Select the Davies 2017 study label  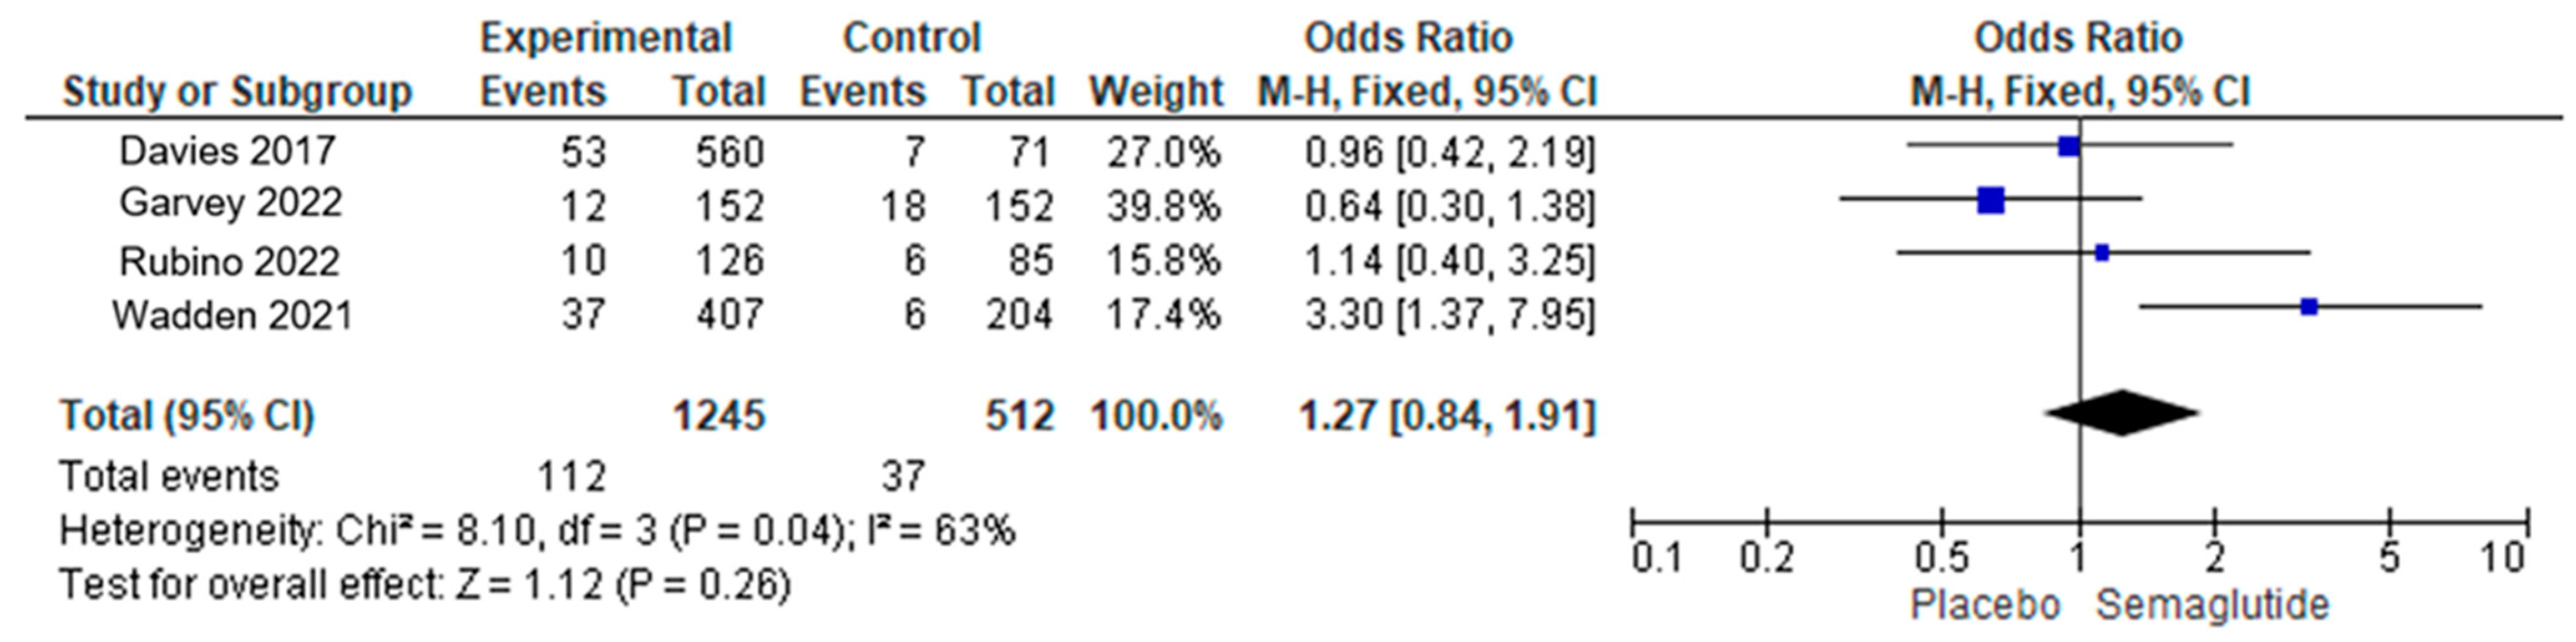point(227,151)
